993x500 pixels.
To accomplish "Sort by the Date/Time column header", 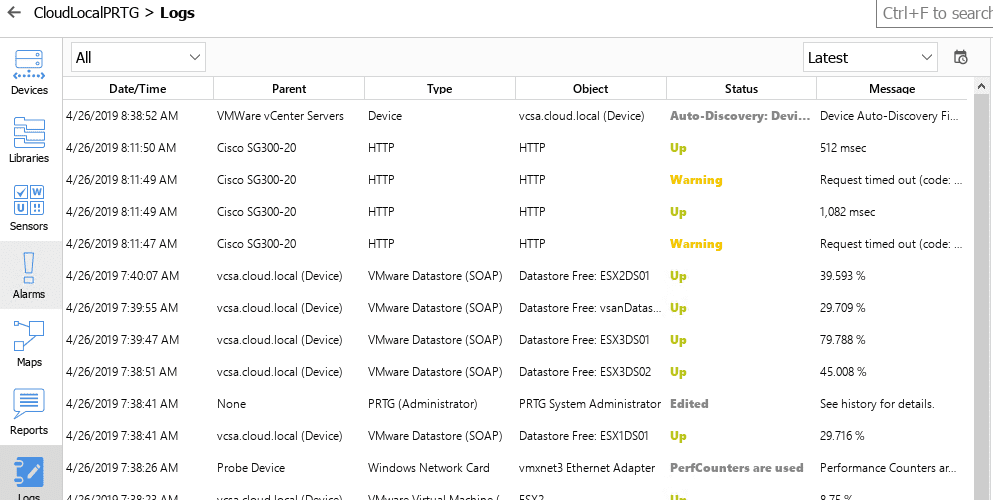I will 138,89.
